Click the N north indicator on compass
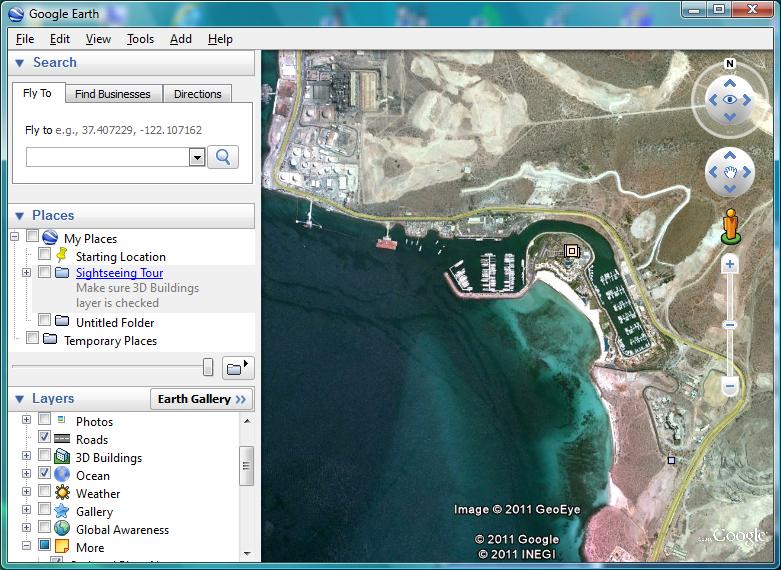781x570 pixels. click(730, 63)
